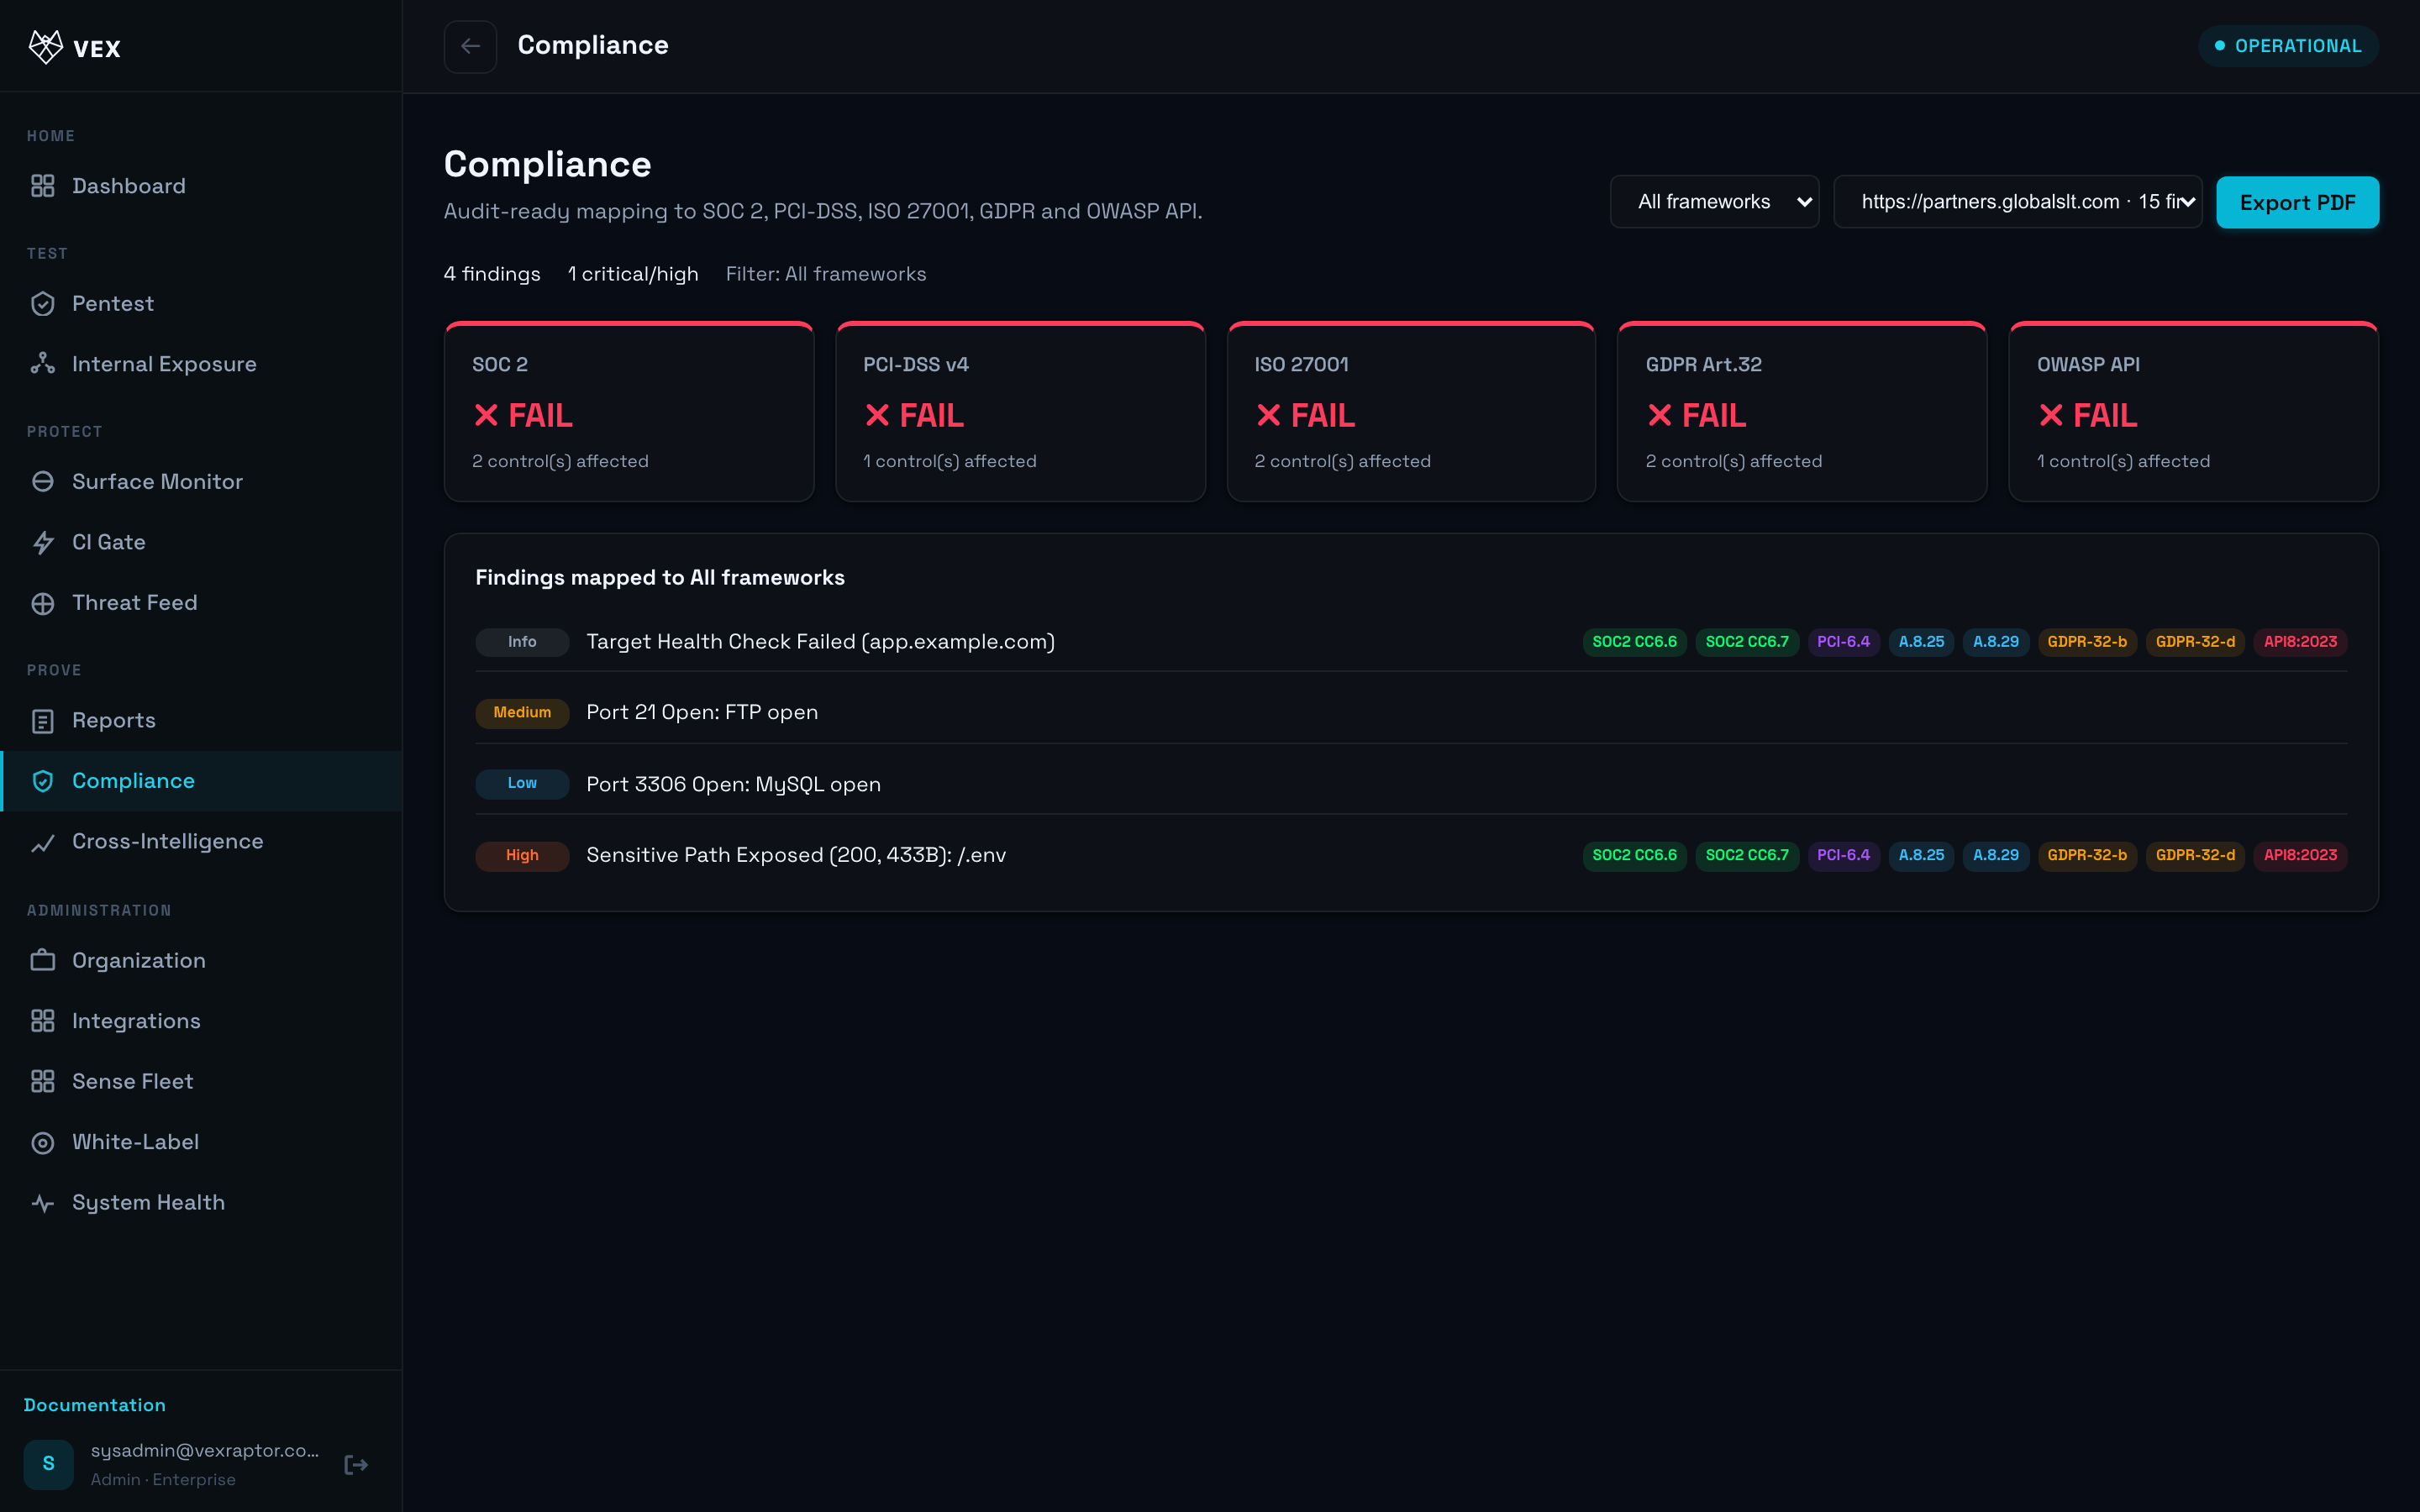Click the Sense Fleet grid icon

[x=43, y=1081]
